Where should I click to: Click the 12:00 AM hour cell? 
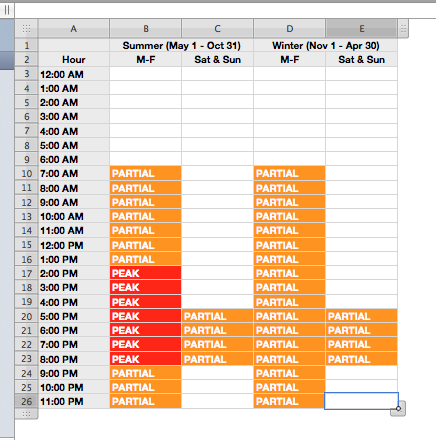pyautogui.click(x=74, y=74)
